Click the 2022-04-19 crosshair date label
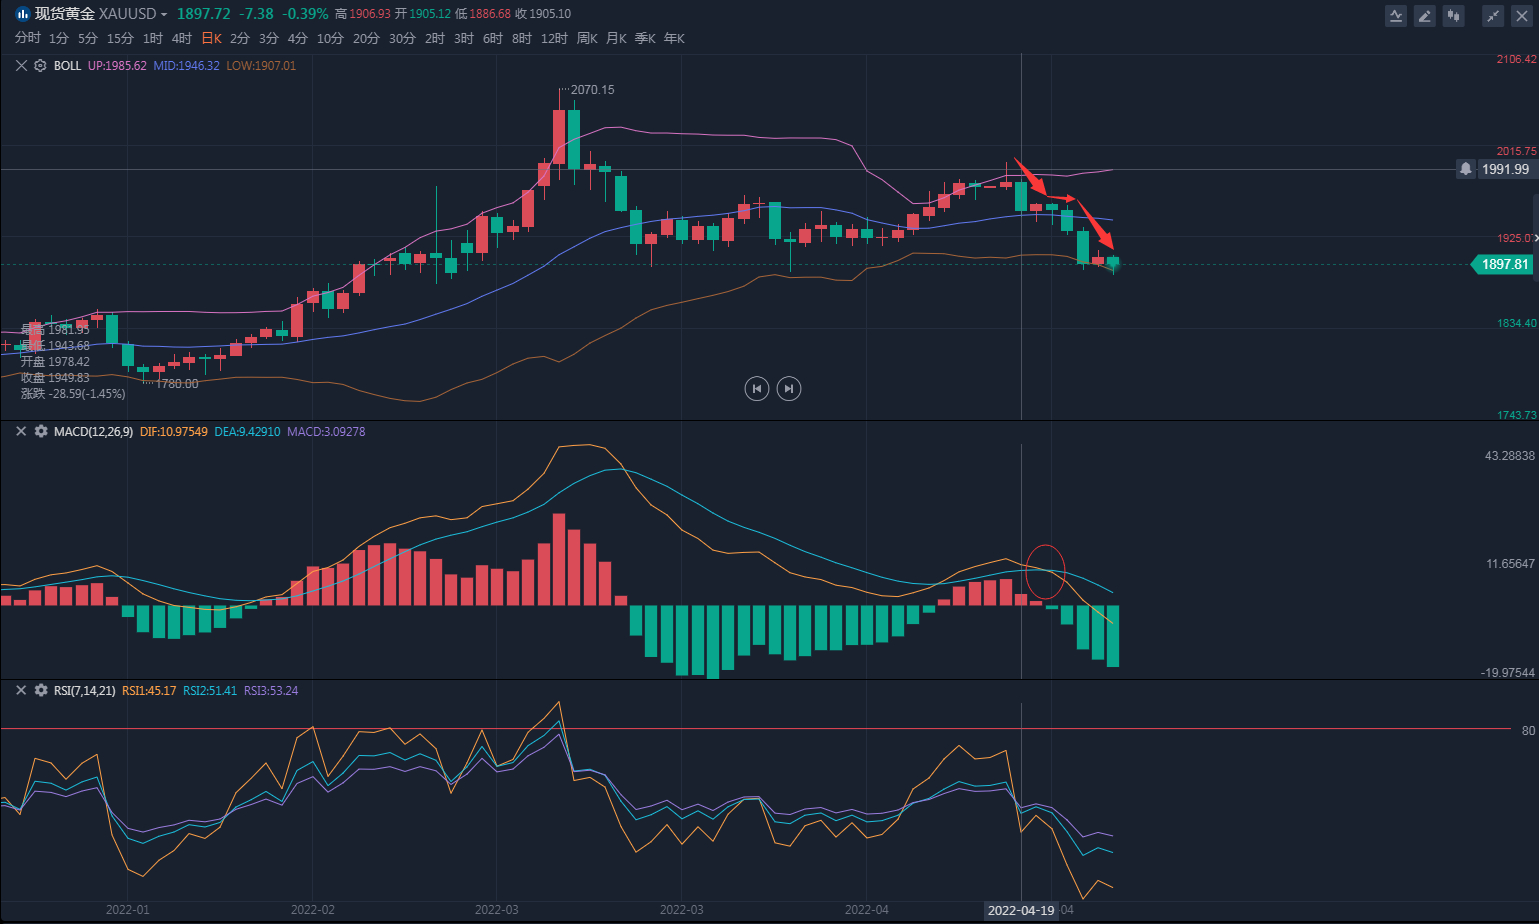This screenshot has width=1539, height=924. coord(1020,910)
